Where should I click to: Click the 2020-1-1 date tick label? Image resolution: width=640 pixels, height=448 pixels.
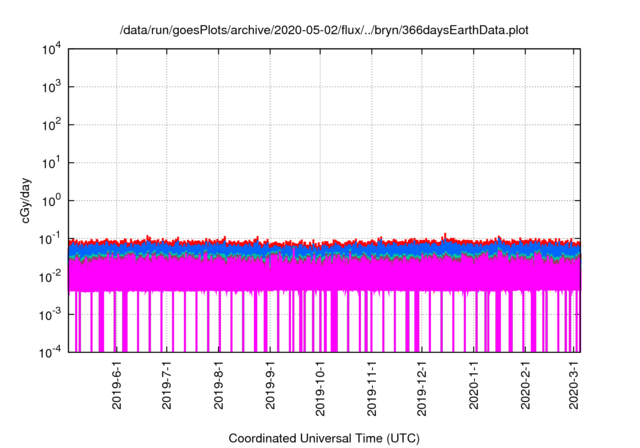pos(473,385)
